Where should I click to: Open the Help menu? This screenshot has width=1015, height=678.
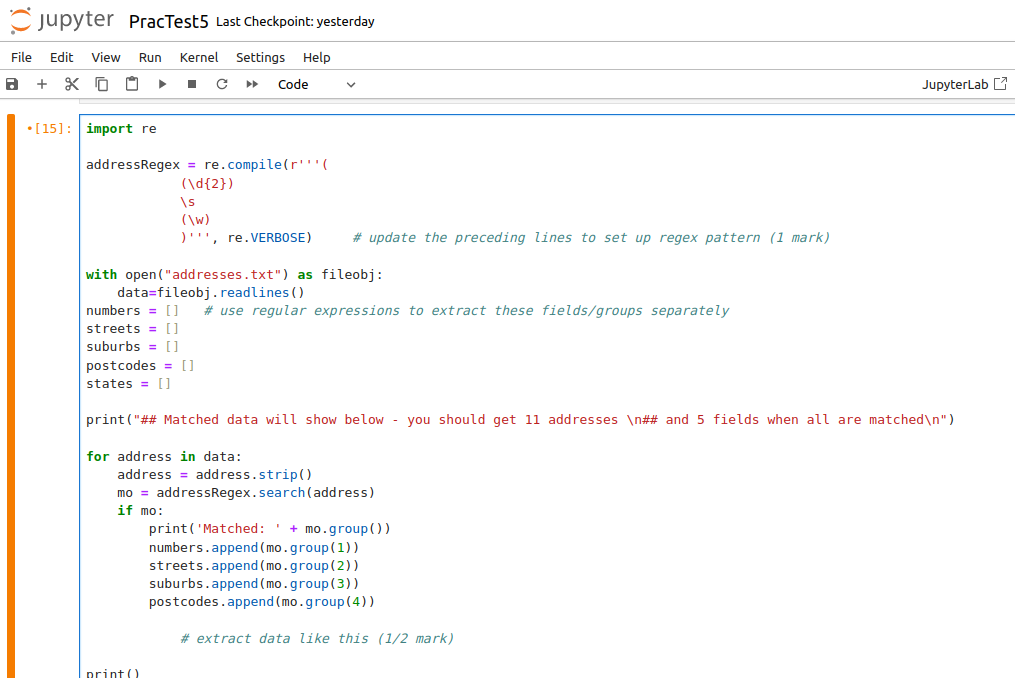pyautogui.click(x=317, y=57)
